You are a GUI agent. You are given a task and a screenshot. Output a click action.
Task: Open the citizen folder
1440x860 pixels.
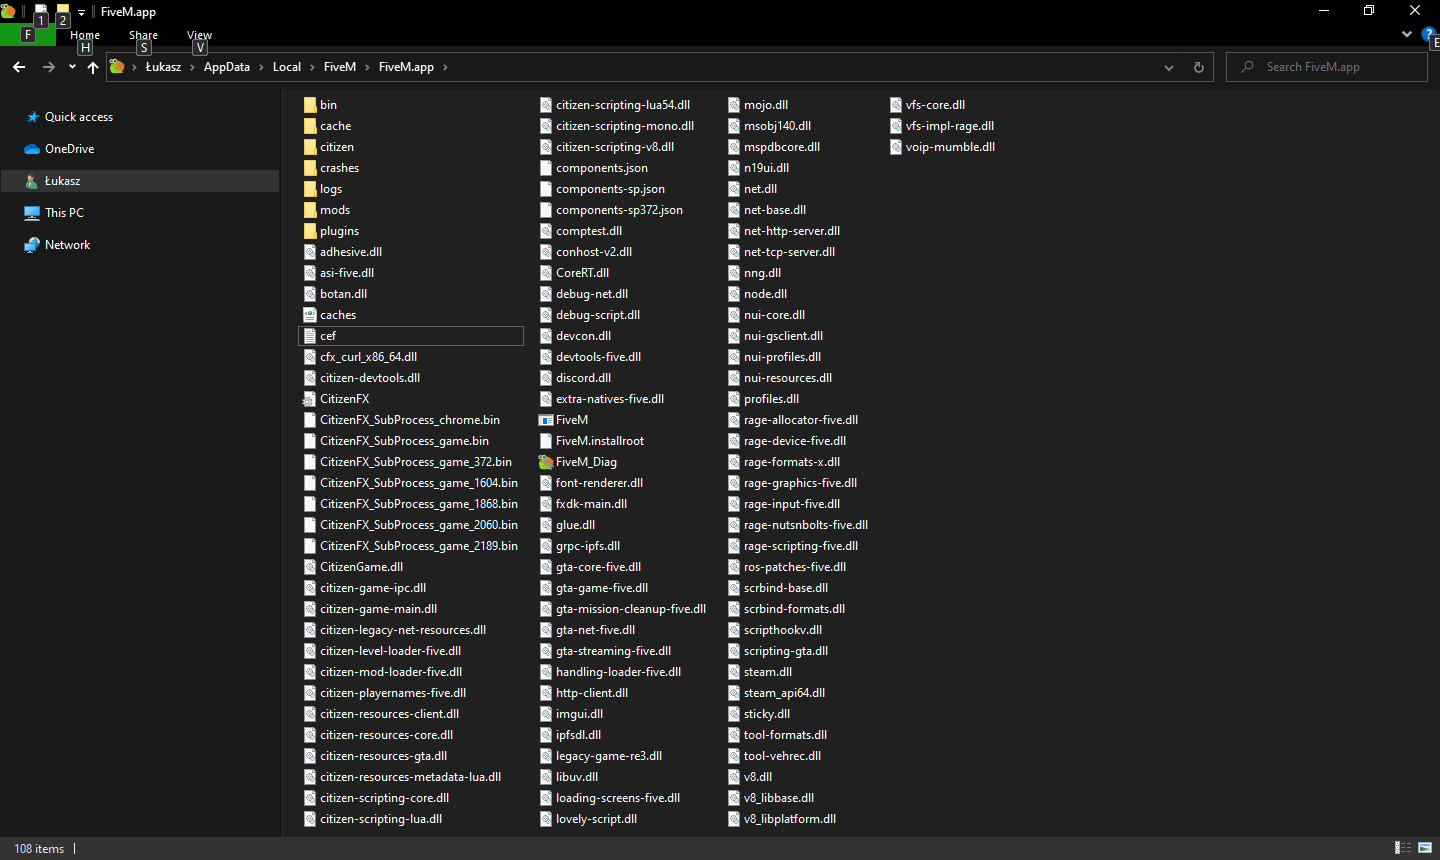tap(328, 147)
